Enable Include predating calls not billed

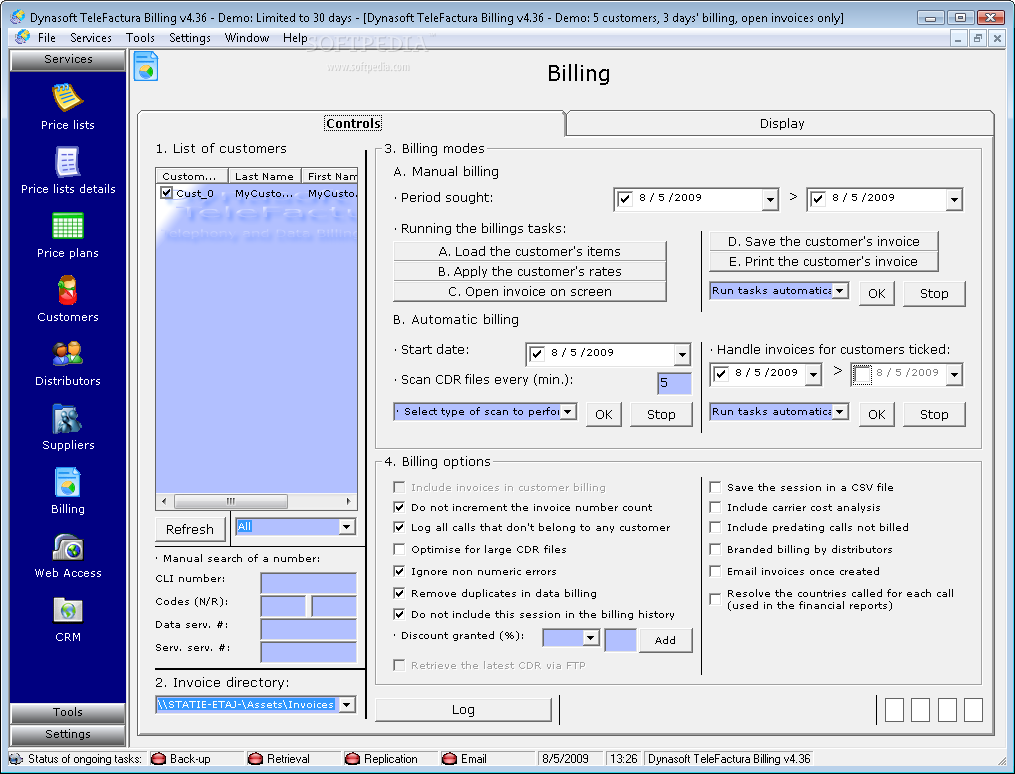tap(715, 527)
